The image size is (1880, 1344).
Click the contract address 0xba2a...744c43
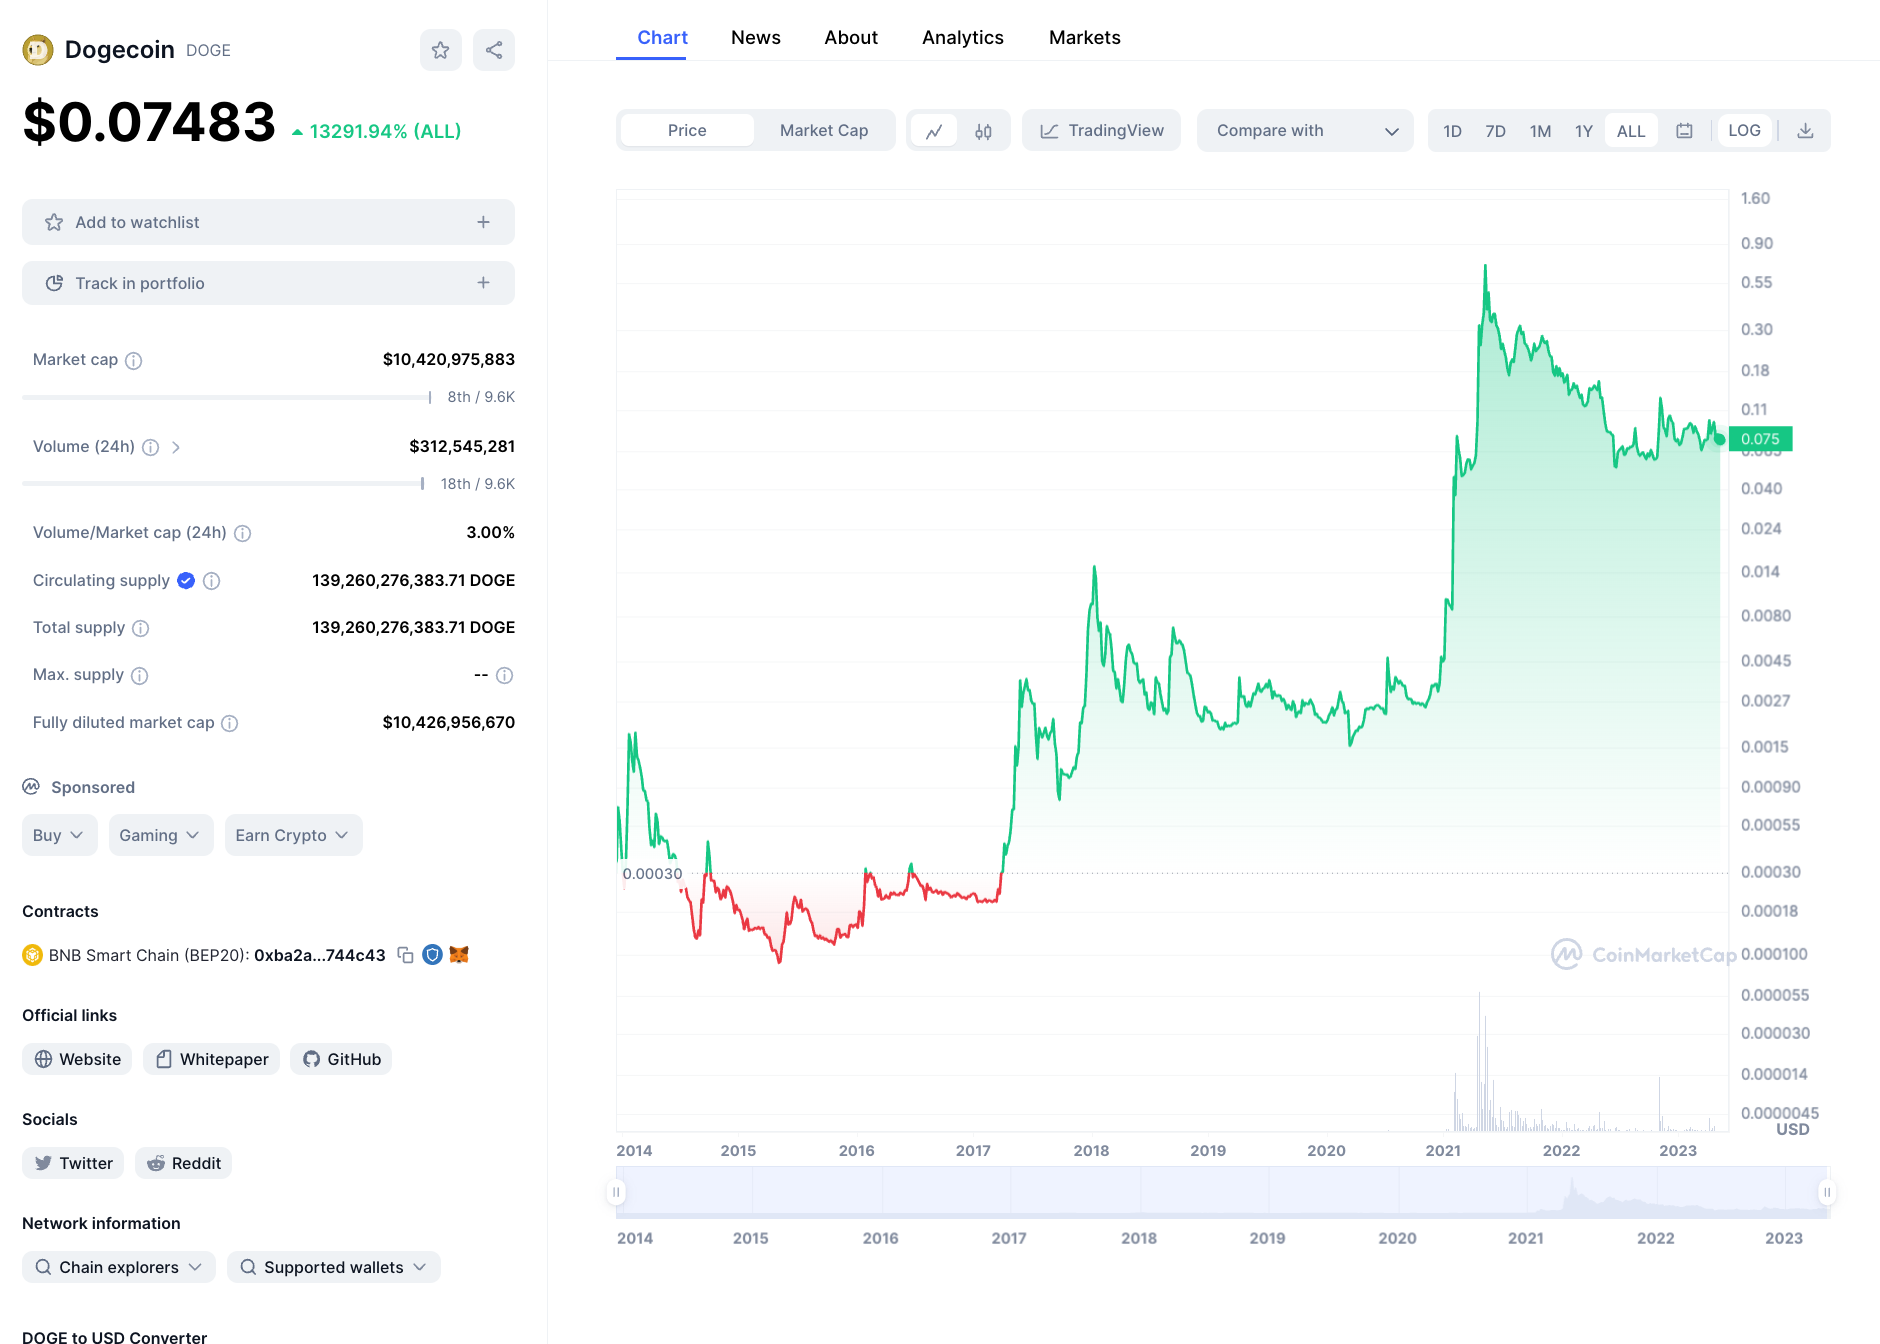tap(320, 955)
